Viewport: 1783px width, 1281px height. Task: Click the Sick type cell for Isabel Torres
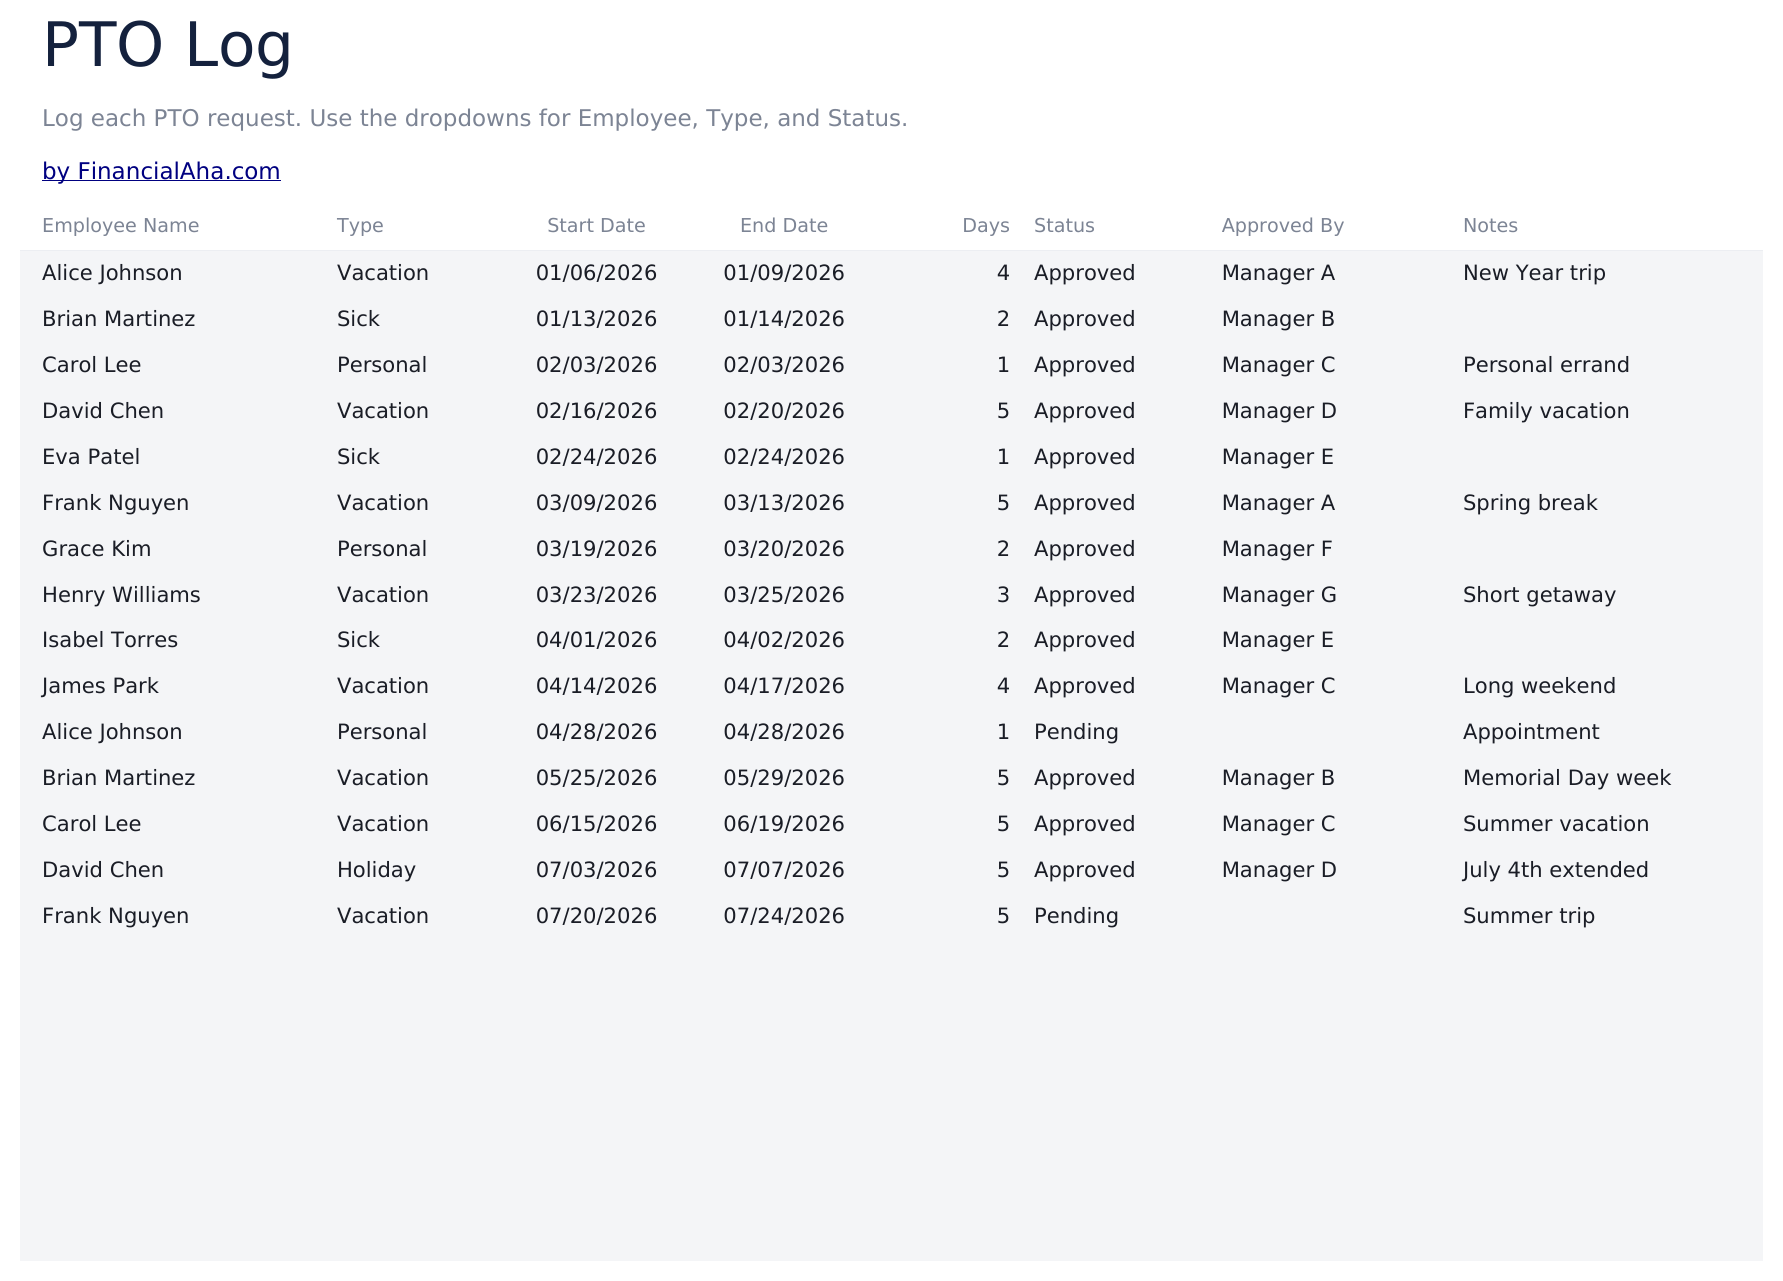coord(358,640)
